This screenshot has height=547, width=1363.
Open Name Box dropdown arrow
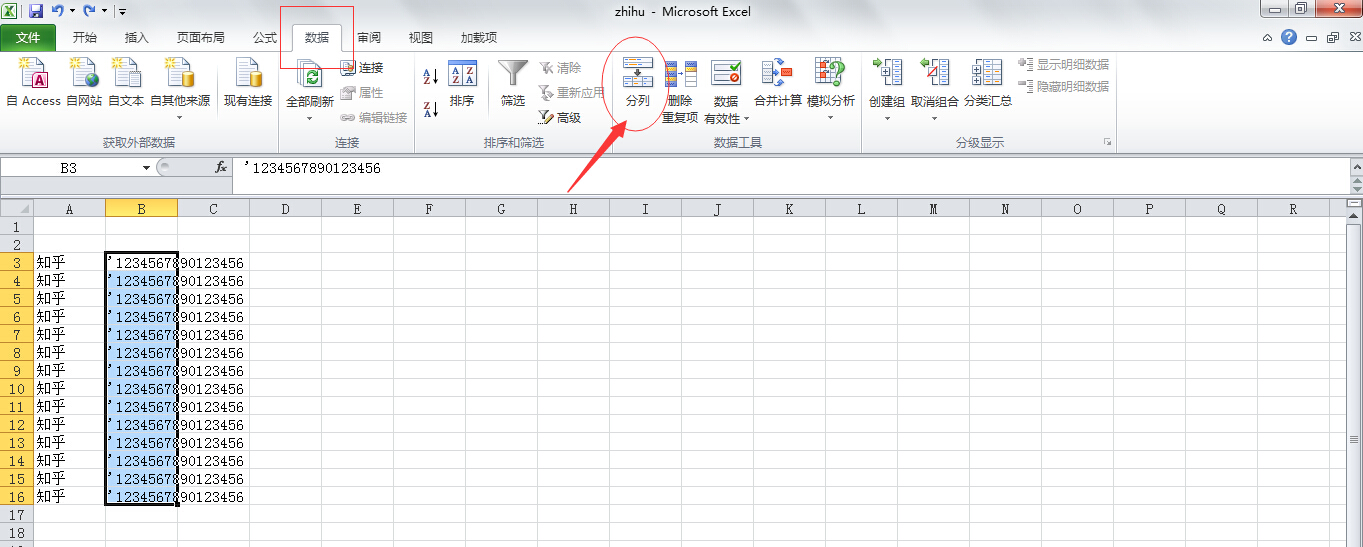tap(146, 168)
